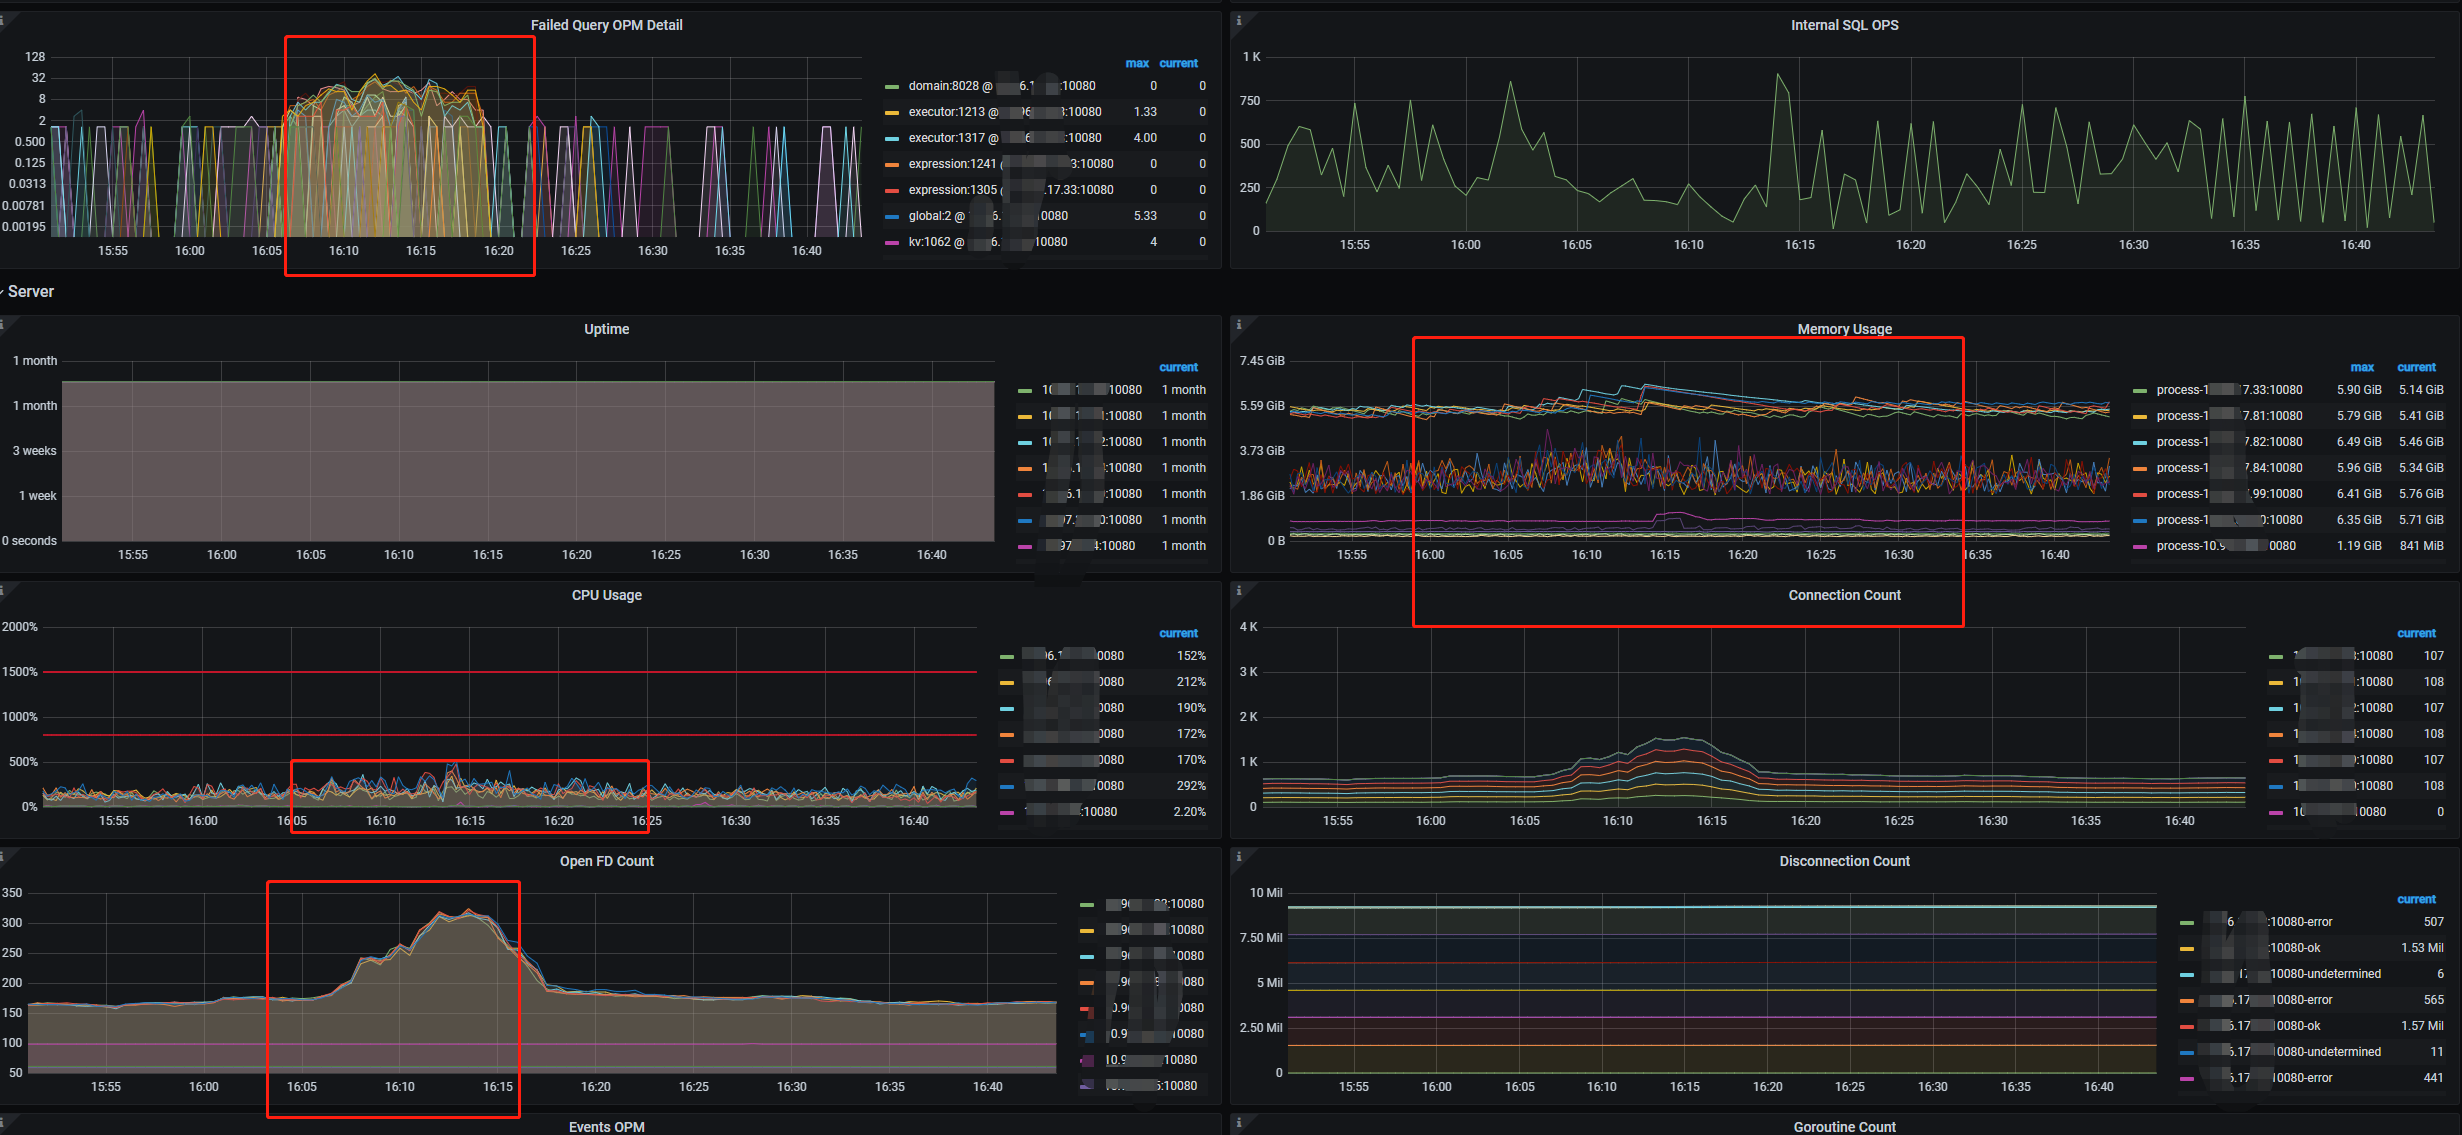Click the Internal SQL OPS panel info icon
This screenshot has width=2462, height=1135.
pyautogui.click(x=1239, y=21)
